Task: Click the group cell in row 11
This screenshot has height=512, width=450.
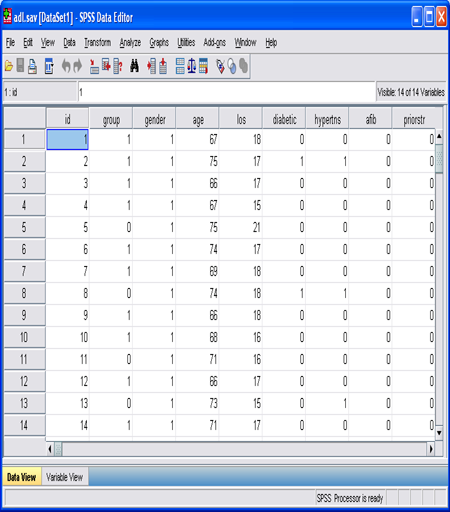Action: pyautogui.click(x=111, y=359)
